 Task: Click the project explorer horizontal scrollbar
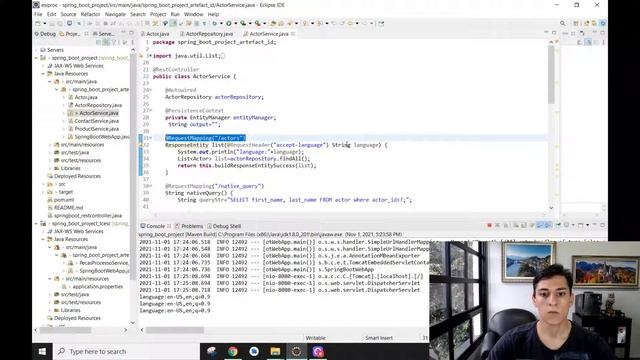65,330
